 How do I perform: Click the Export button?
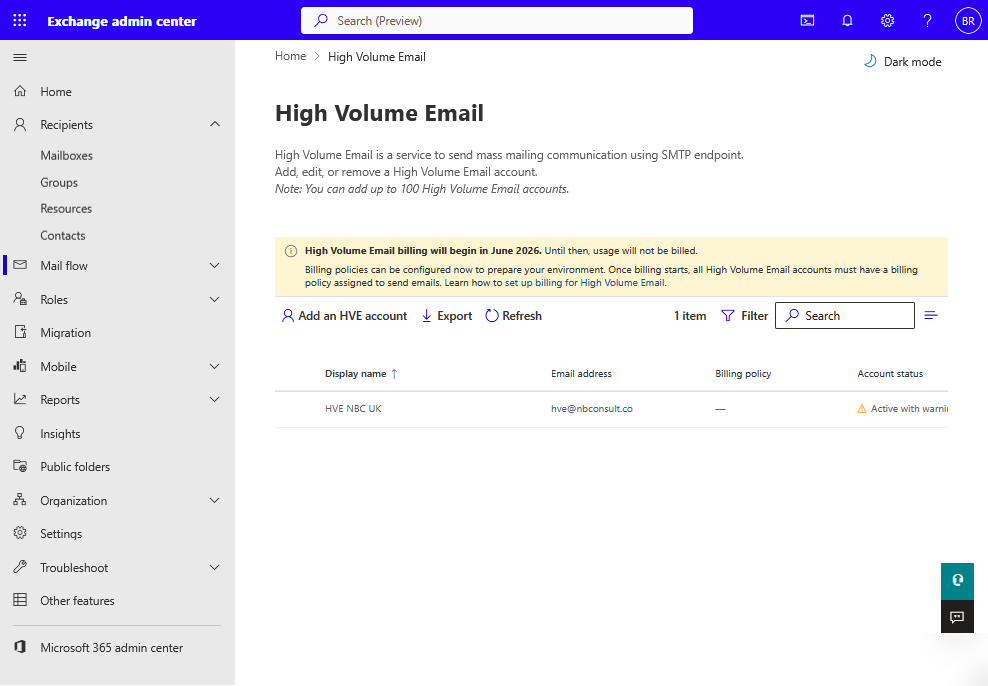point(446,316)
